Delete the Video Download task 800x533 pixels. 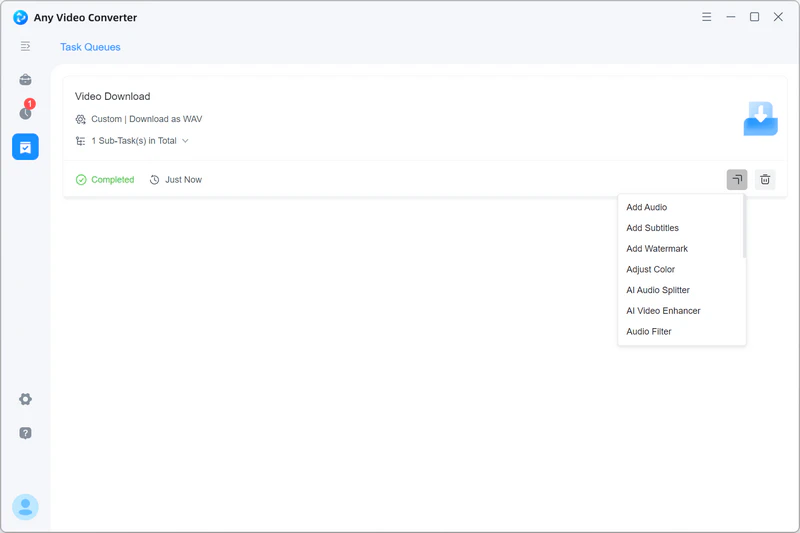click(x=765, y=180)
